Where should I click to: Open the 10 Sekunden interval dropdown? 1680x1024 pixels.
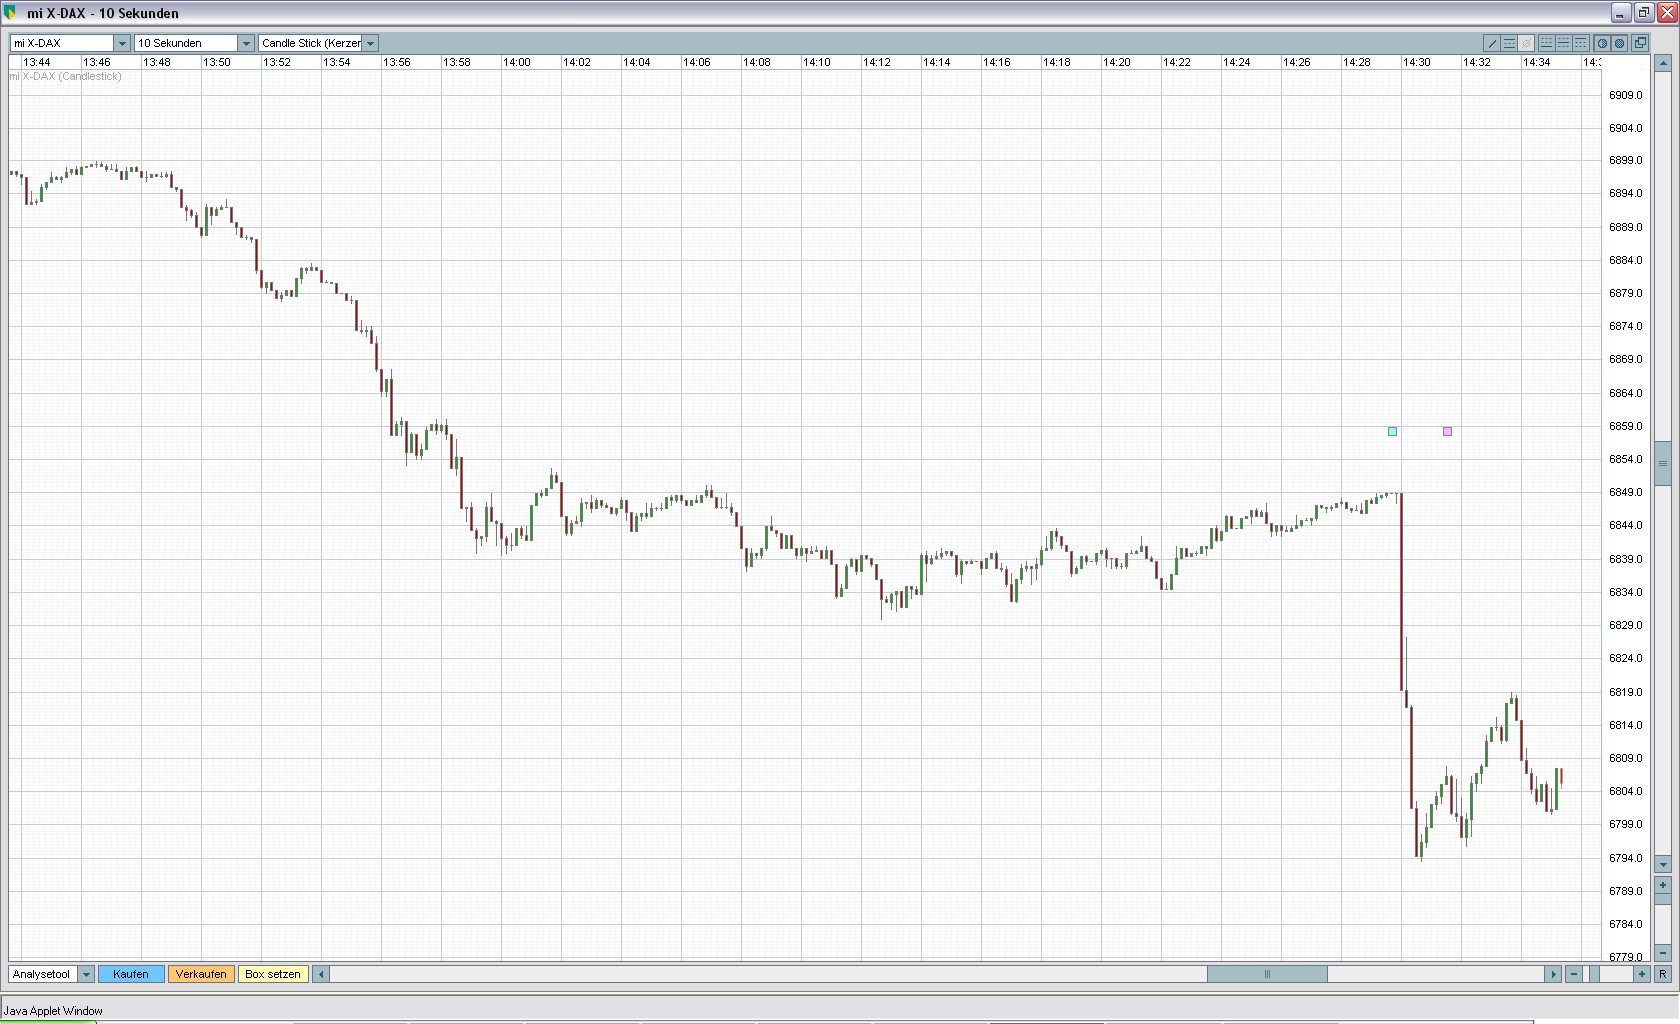[x=246, y=43]
